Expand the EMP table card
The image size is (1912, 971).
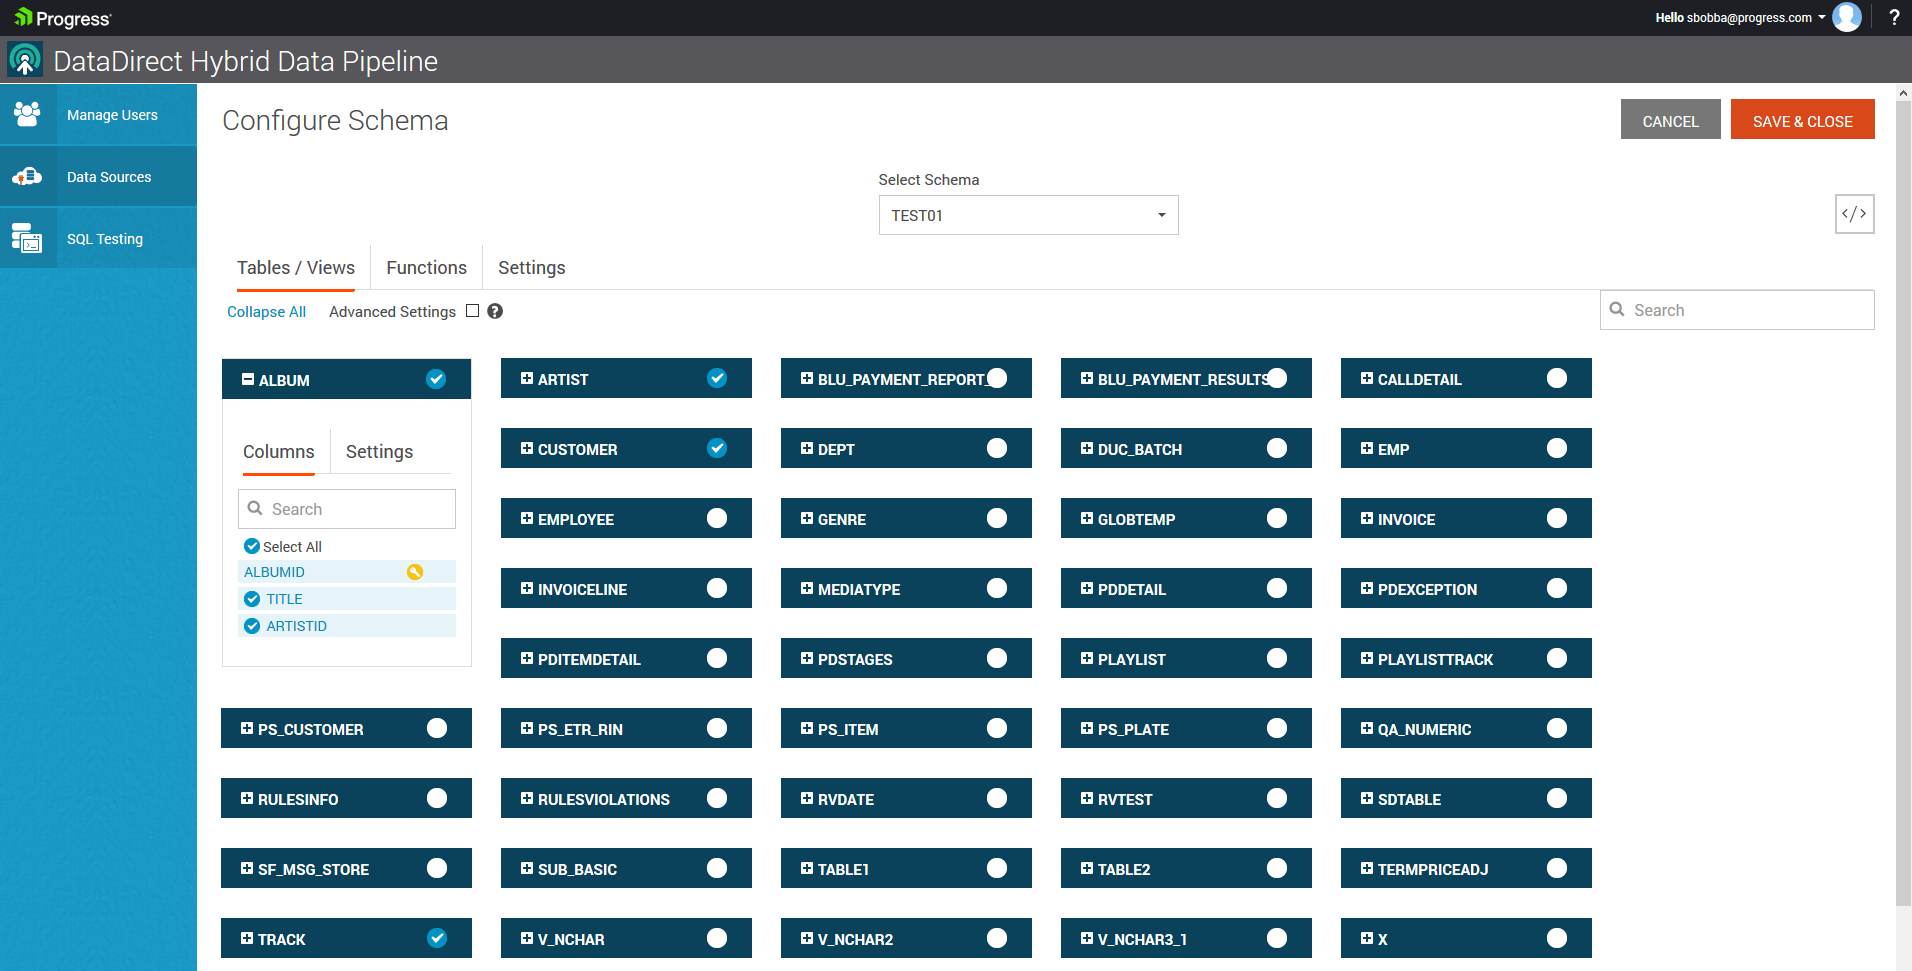[1367, 448]
